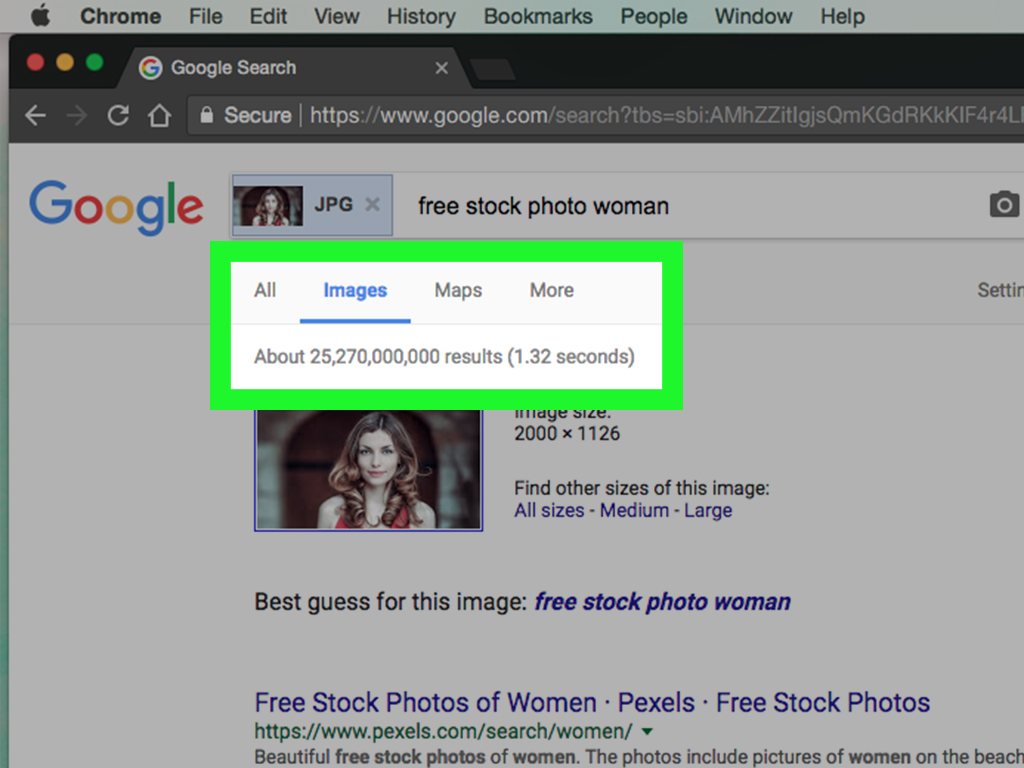Open the Bookmarks menu

coord(538,17)
